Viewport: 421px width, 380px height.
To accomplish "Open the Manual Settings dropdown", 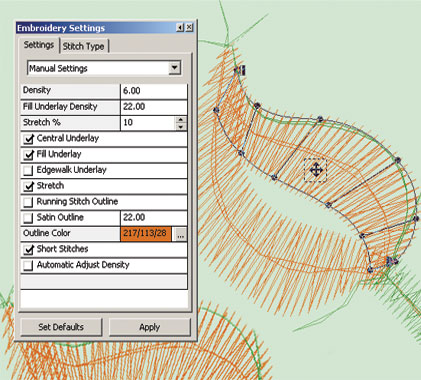I will pos(174,68).
